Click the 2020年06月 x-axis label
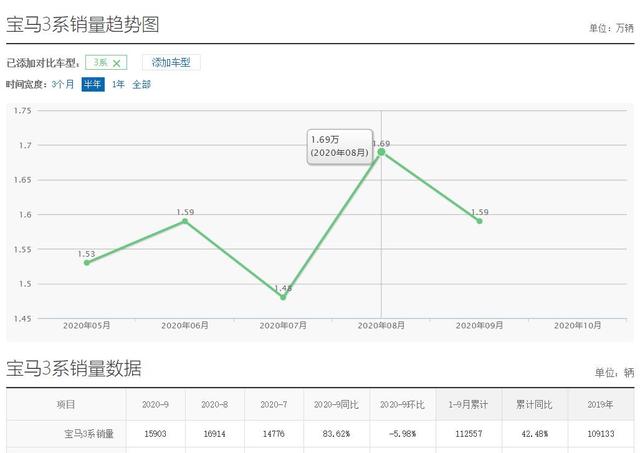The image size is (640, 453). (185, 326)
